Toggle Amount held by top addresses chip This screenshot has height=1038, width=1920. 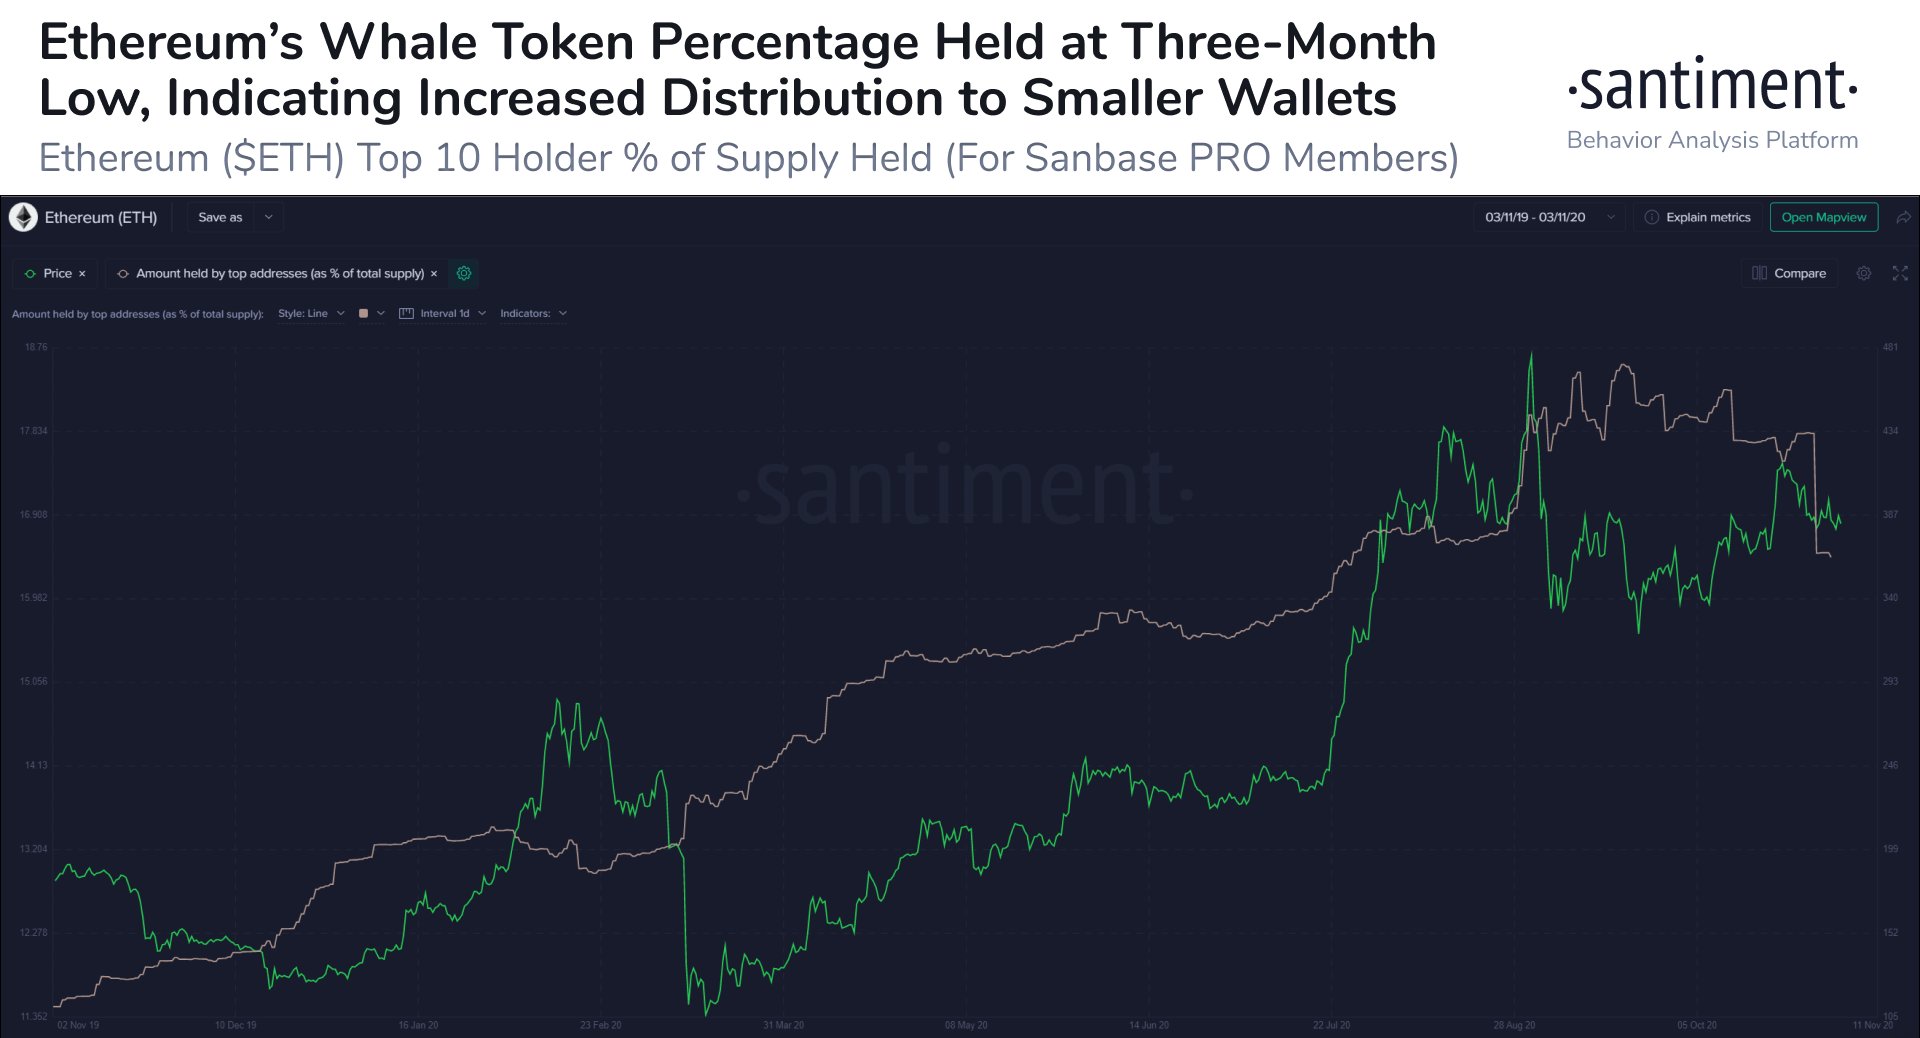coord(270,273)
